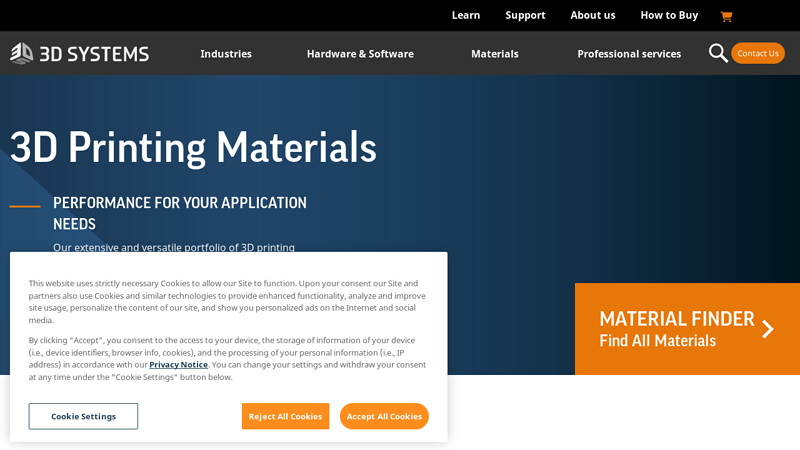This screenshot has width=800, height=450.
Task: Open the shopping cart icon
Action: tap(726, 16)
